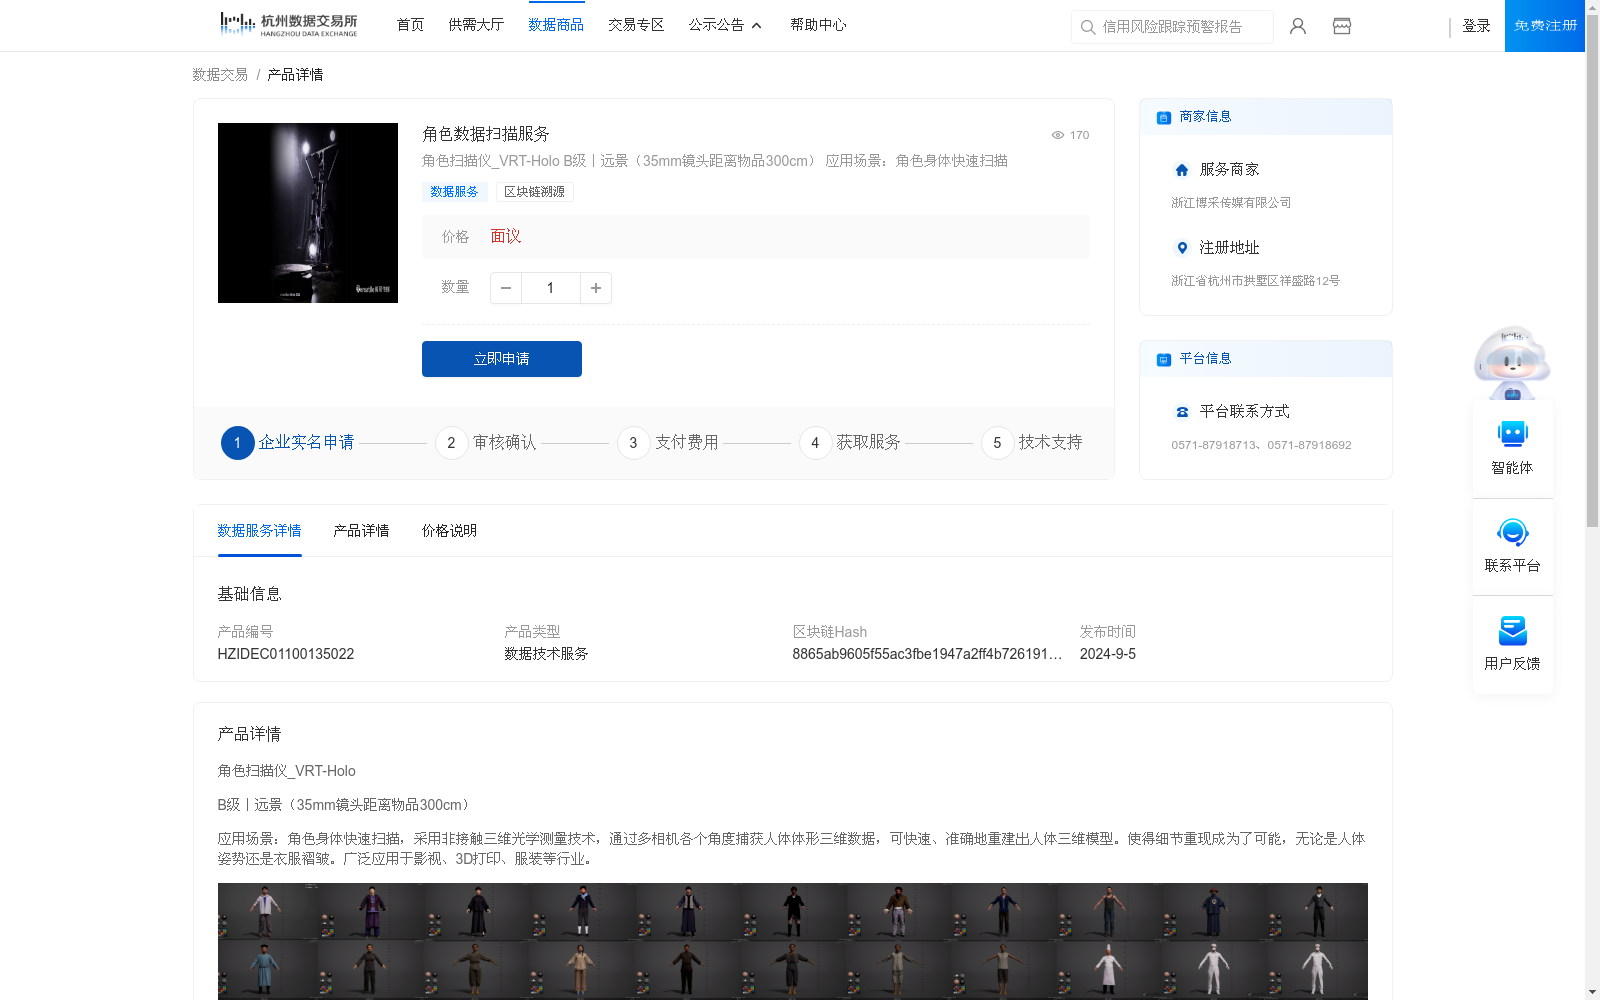1600x1000 pixels.
Task: Open 帮助中心 navigation item
Action: coord(818,25)
